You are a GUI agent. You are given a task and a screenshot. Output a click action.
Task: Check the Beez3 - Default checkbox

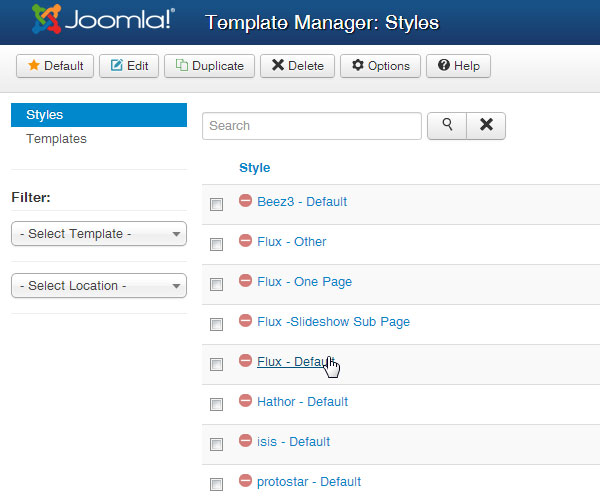(x=216, y=204)
